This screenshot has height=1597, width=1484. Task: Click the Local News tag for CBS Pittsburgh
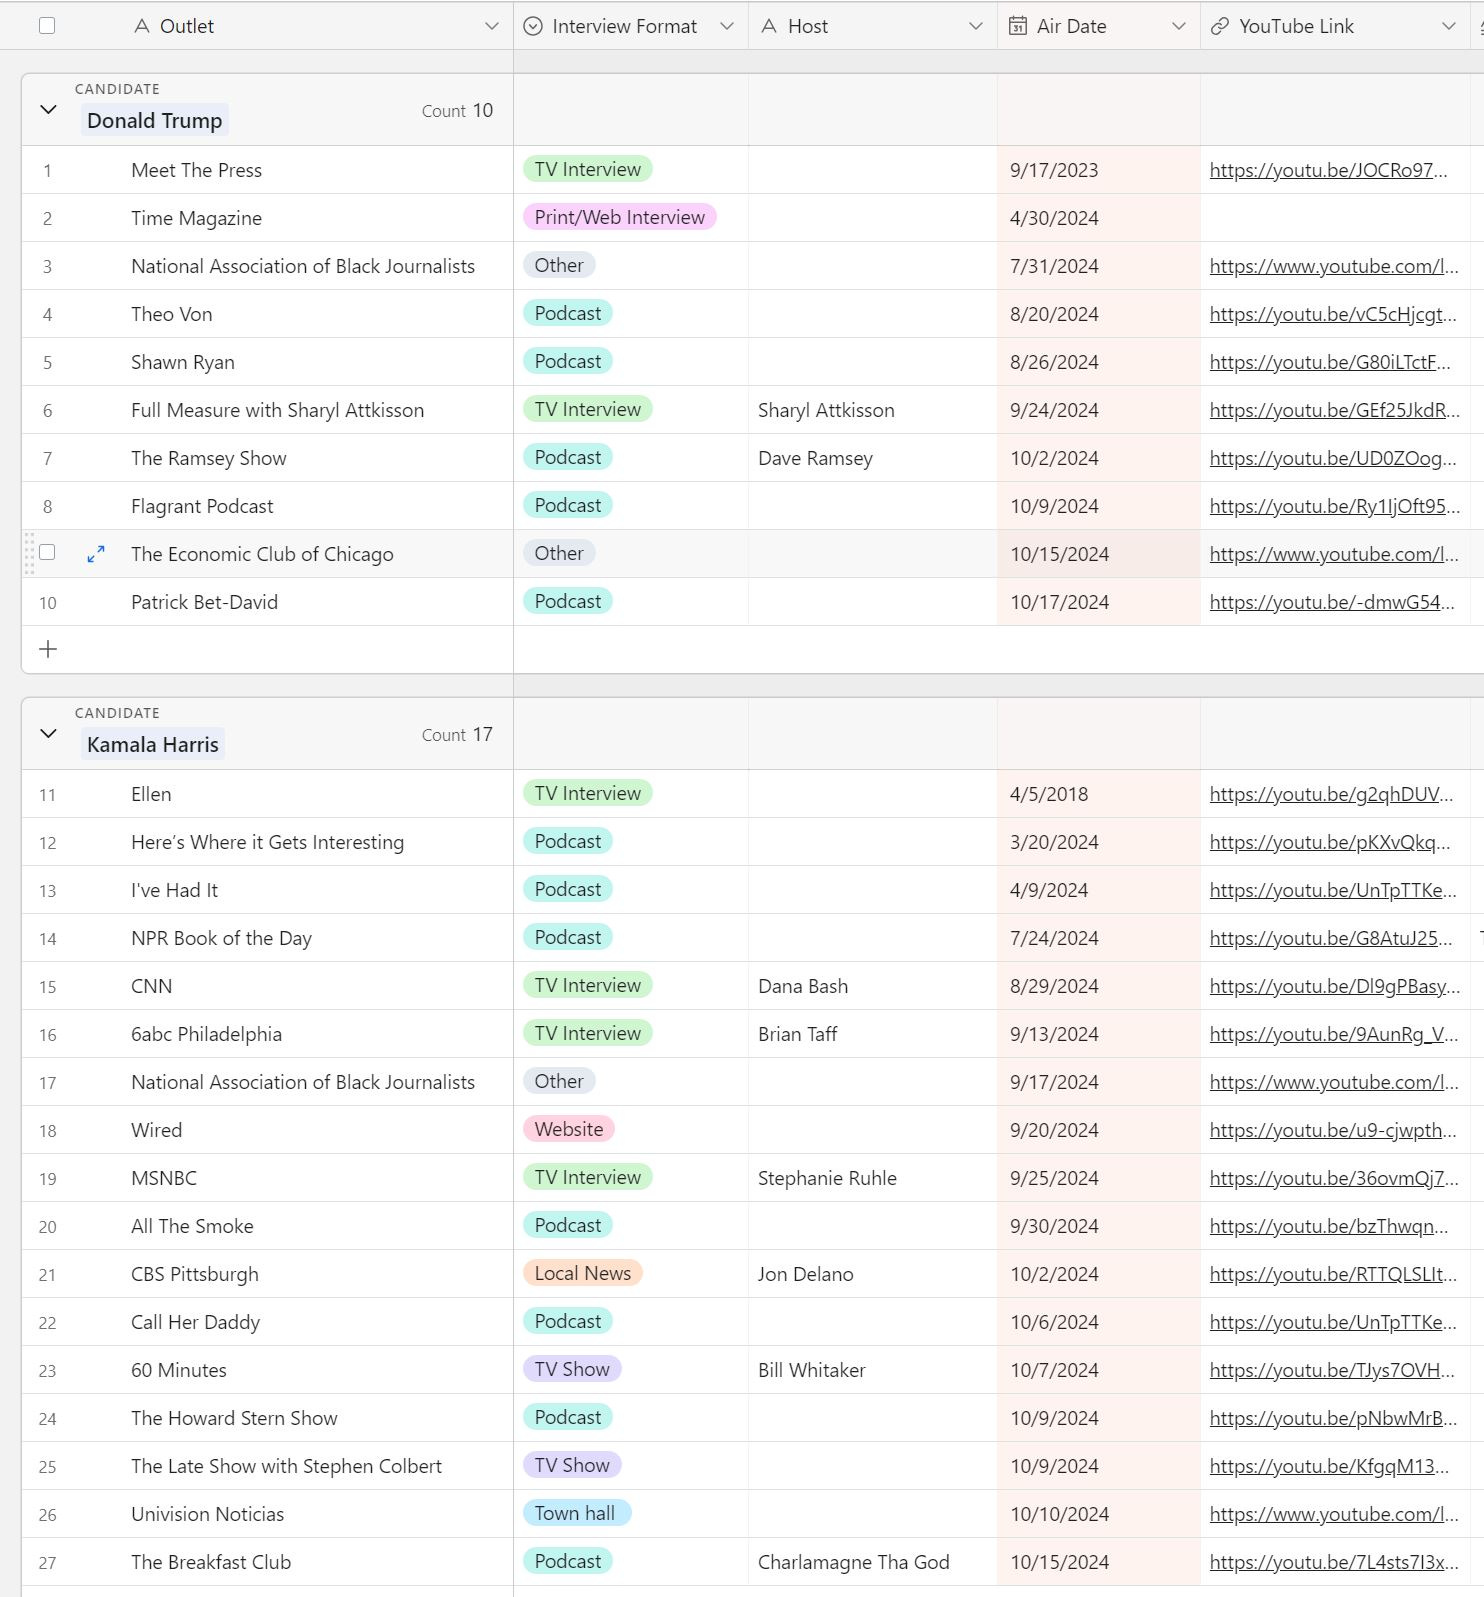pos(583,1273)
